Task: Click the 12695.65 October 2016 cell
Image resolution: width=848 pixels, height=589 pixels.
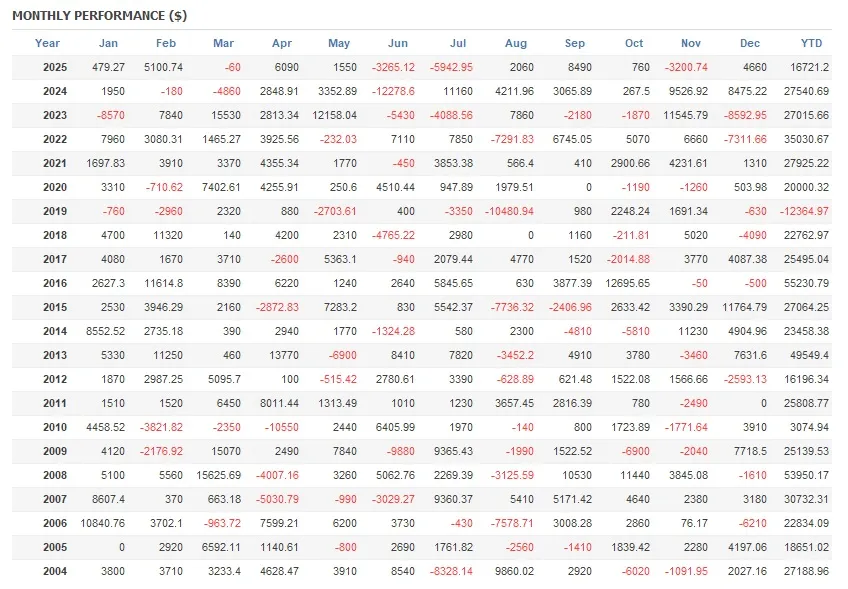Action: pyautogui.click(x=628, y=283)
